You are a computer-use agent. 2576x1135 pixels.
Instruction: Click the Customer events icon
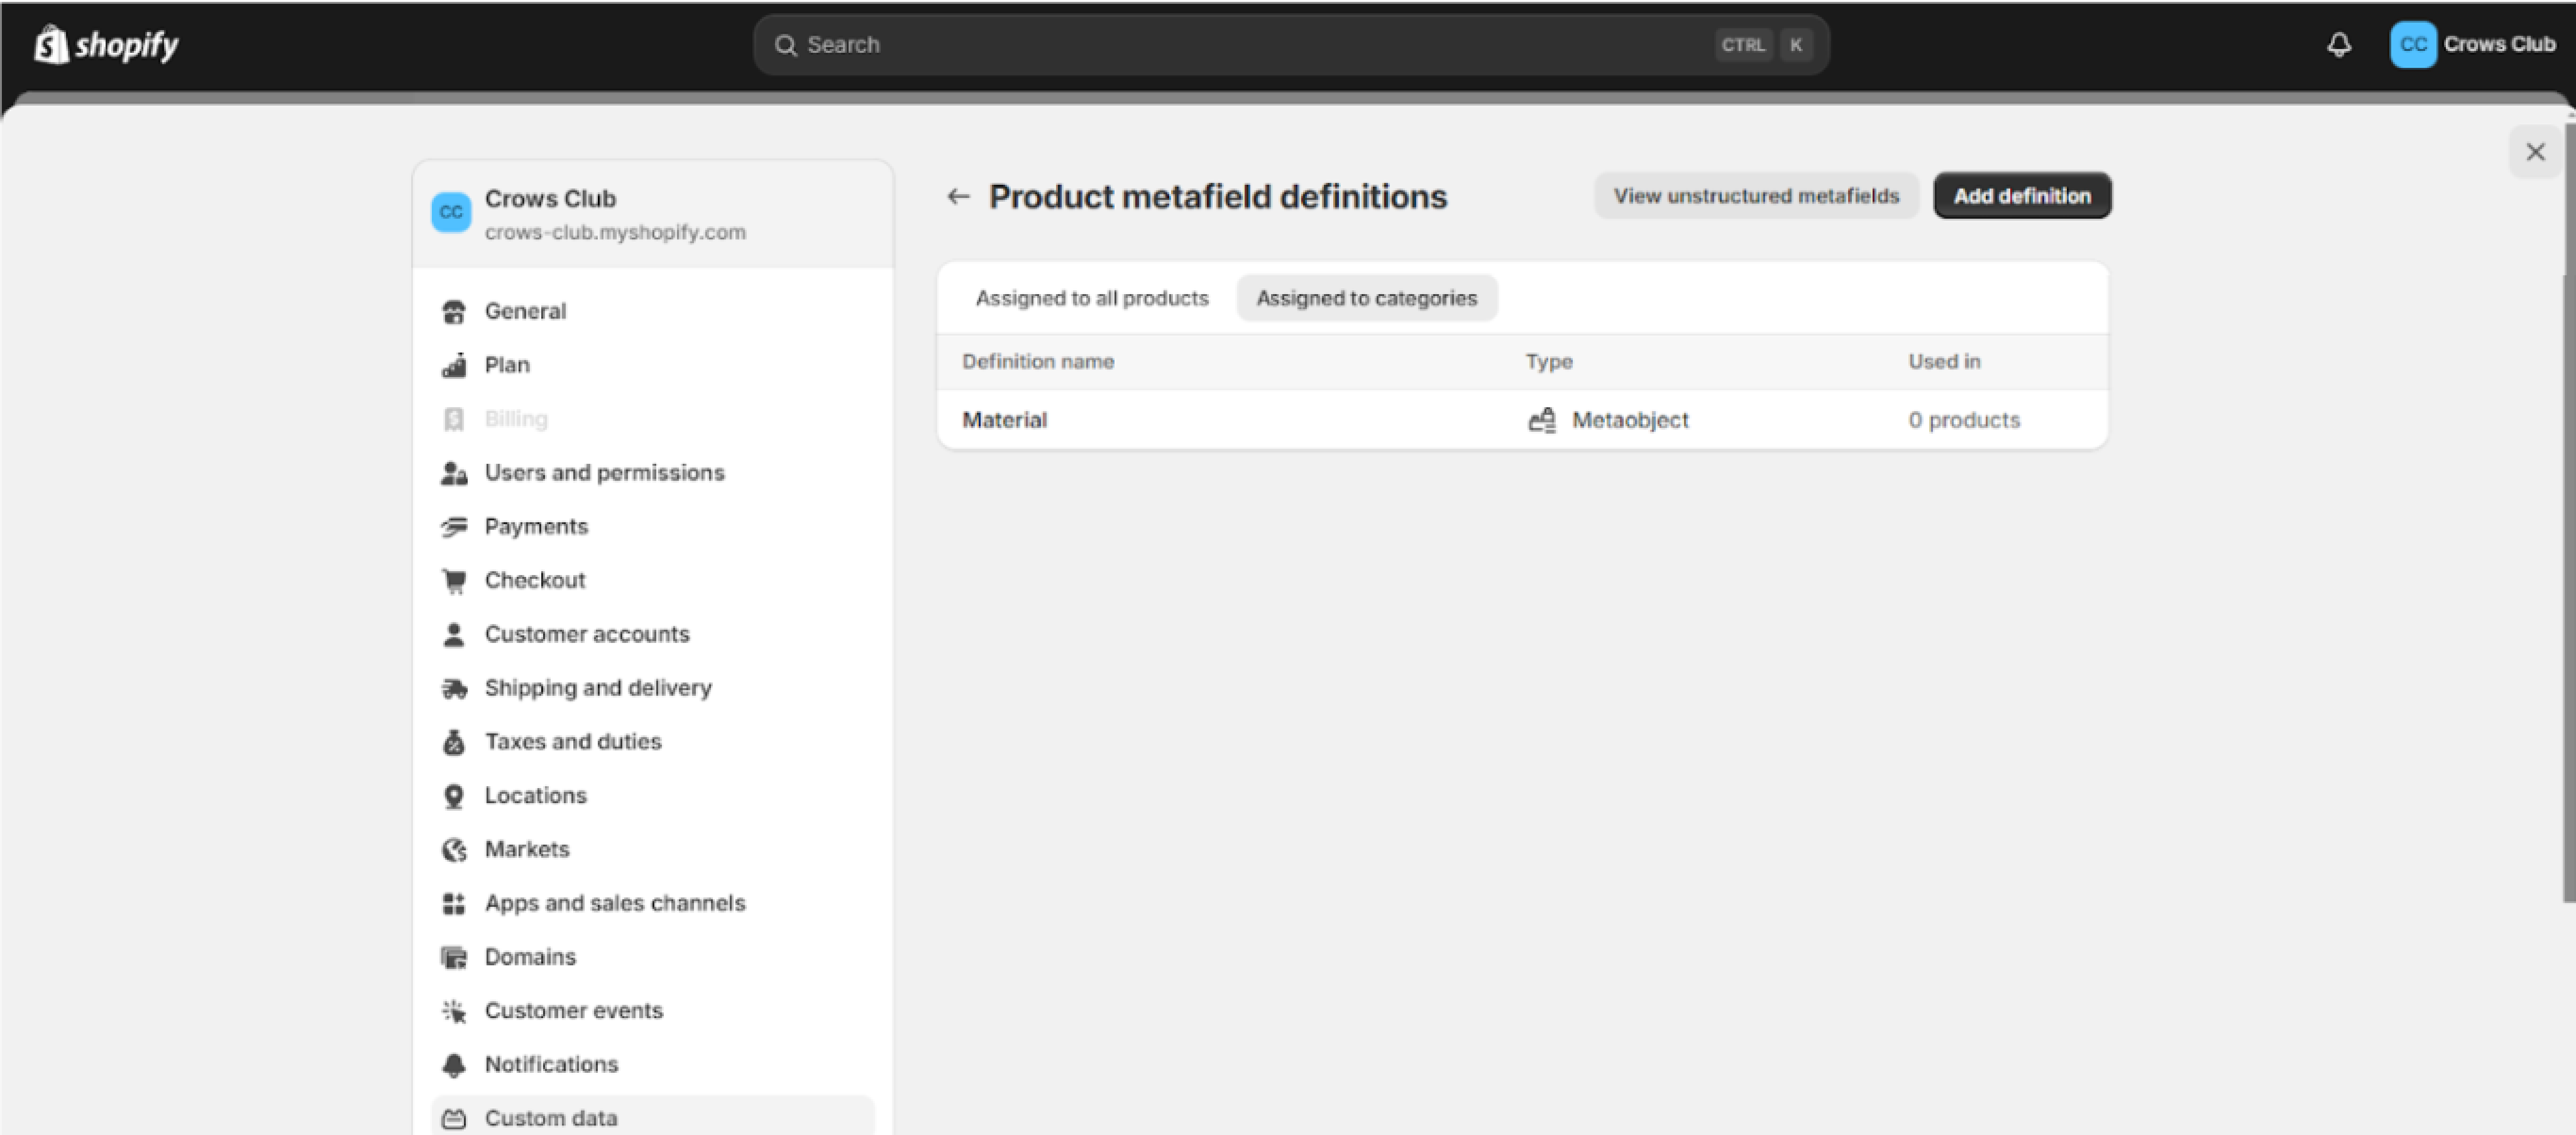(x=454, y=1011)
